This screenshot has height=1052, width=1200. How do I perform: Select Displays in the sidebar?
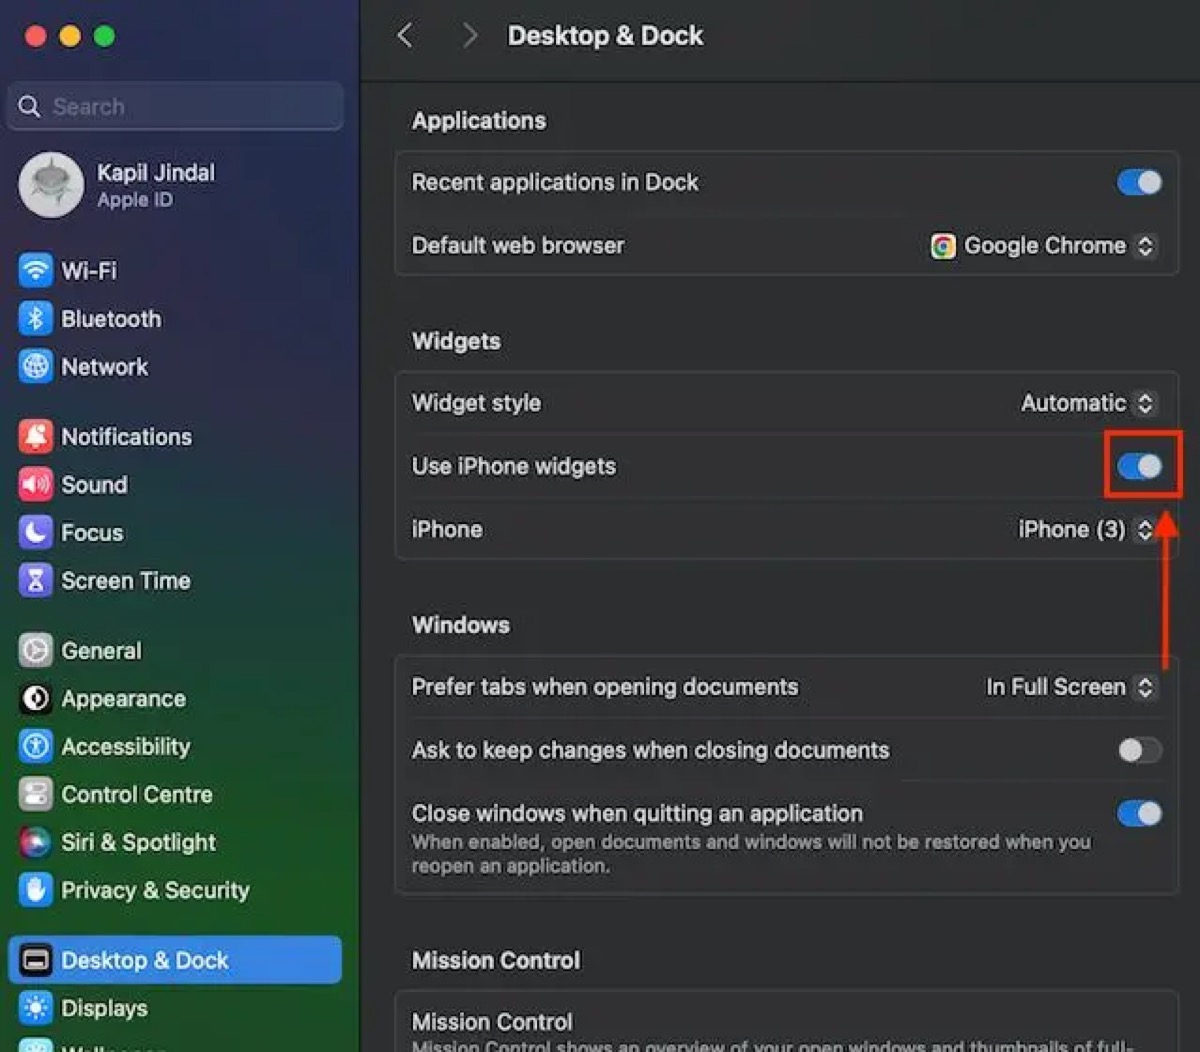(175, 1008)
